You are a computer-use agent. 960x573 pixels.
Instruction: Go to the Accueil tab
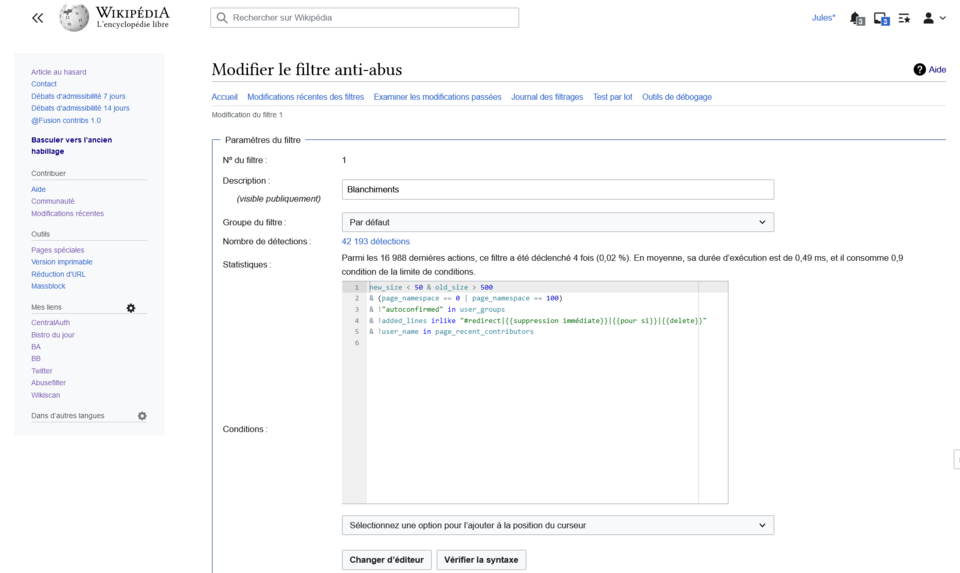click(x=224, y=97)
